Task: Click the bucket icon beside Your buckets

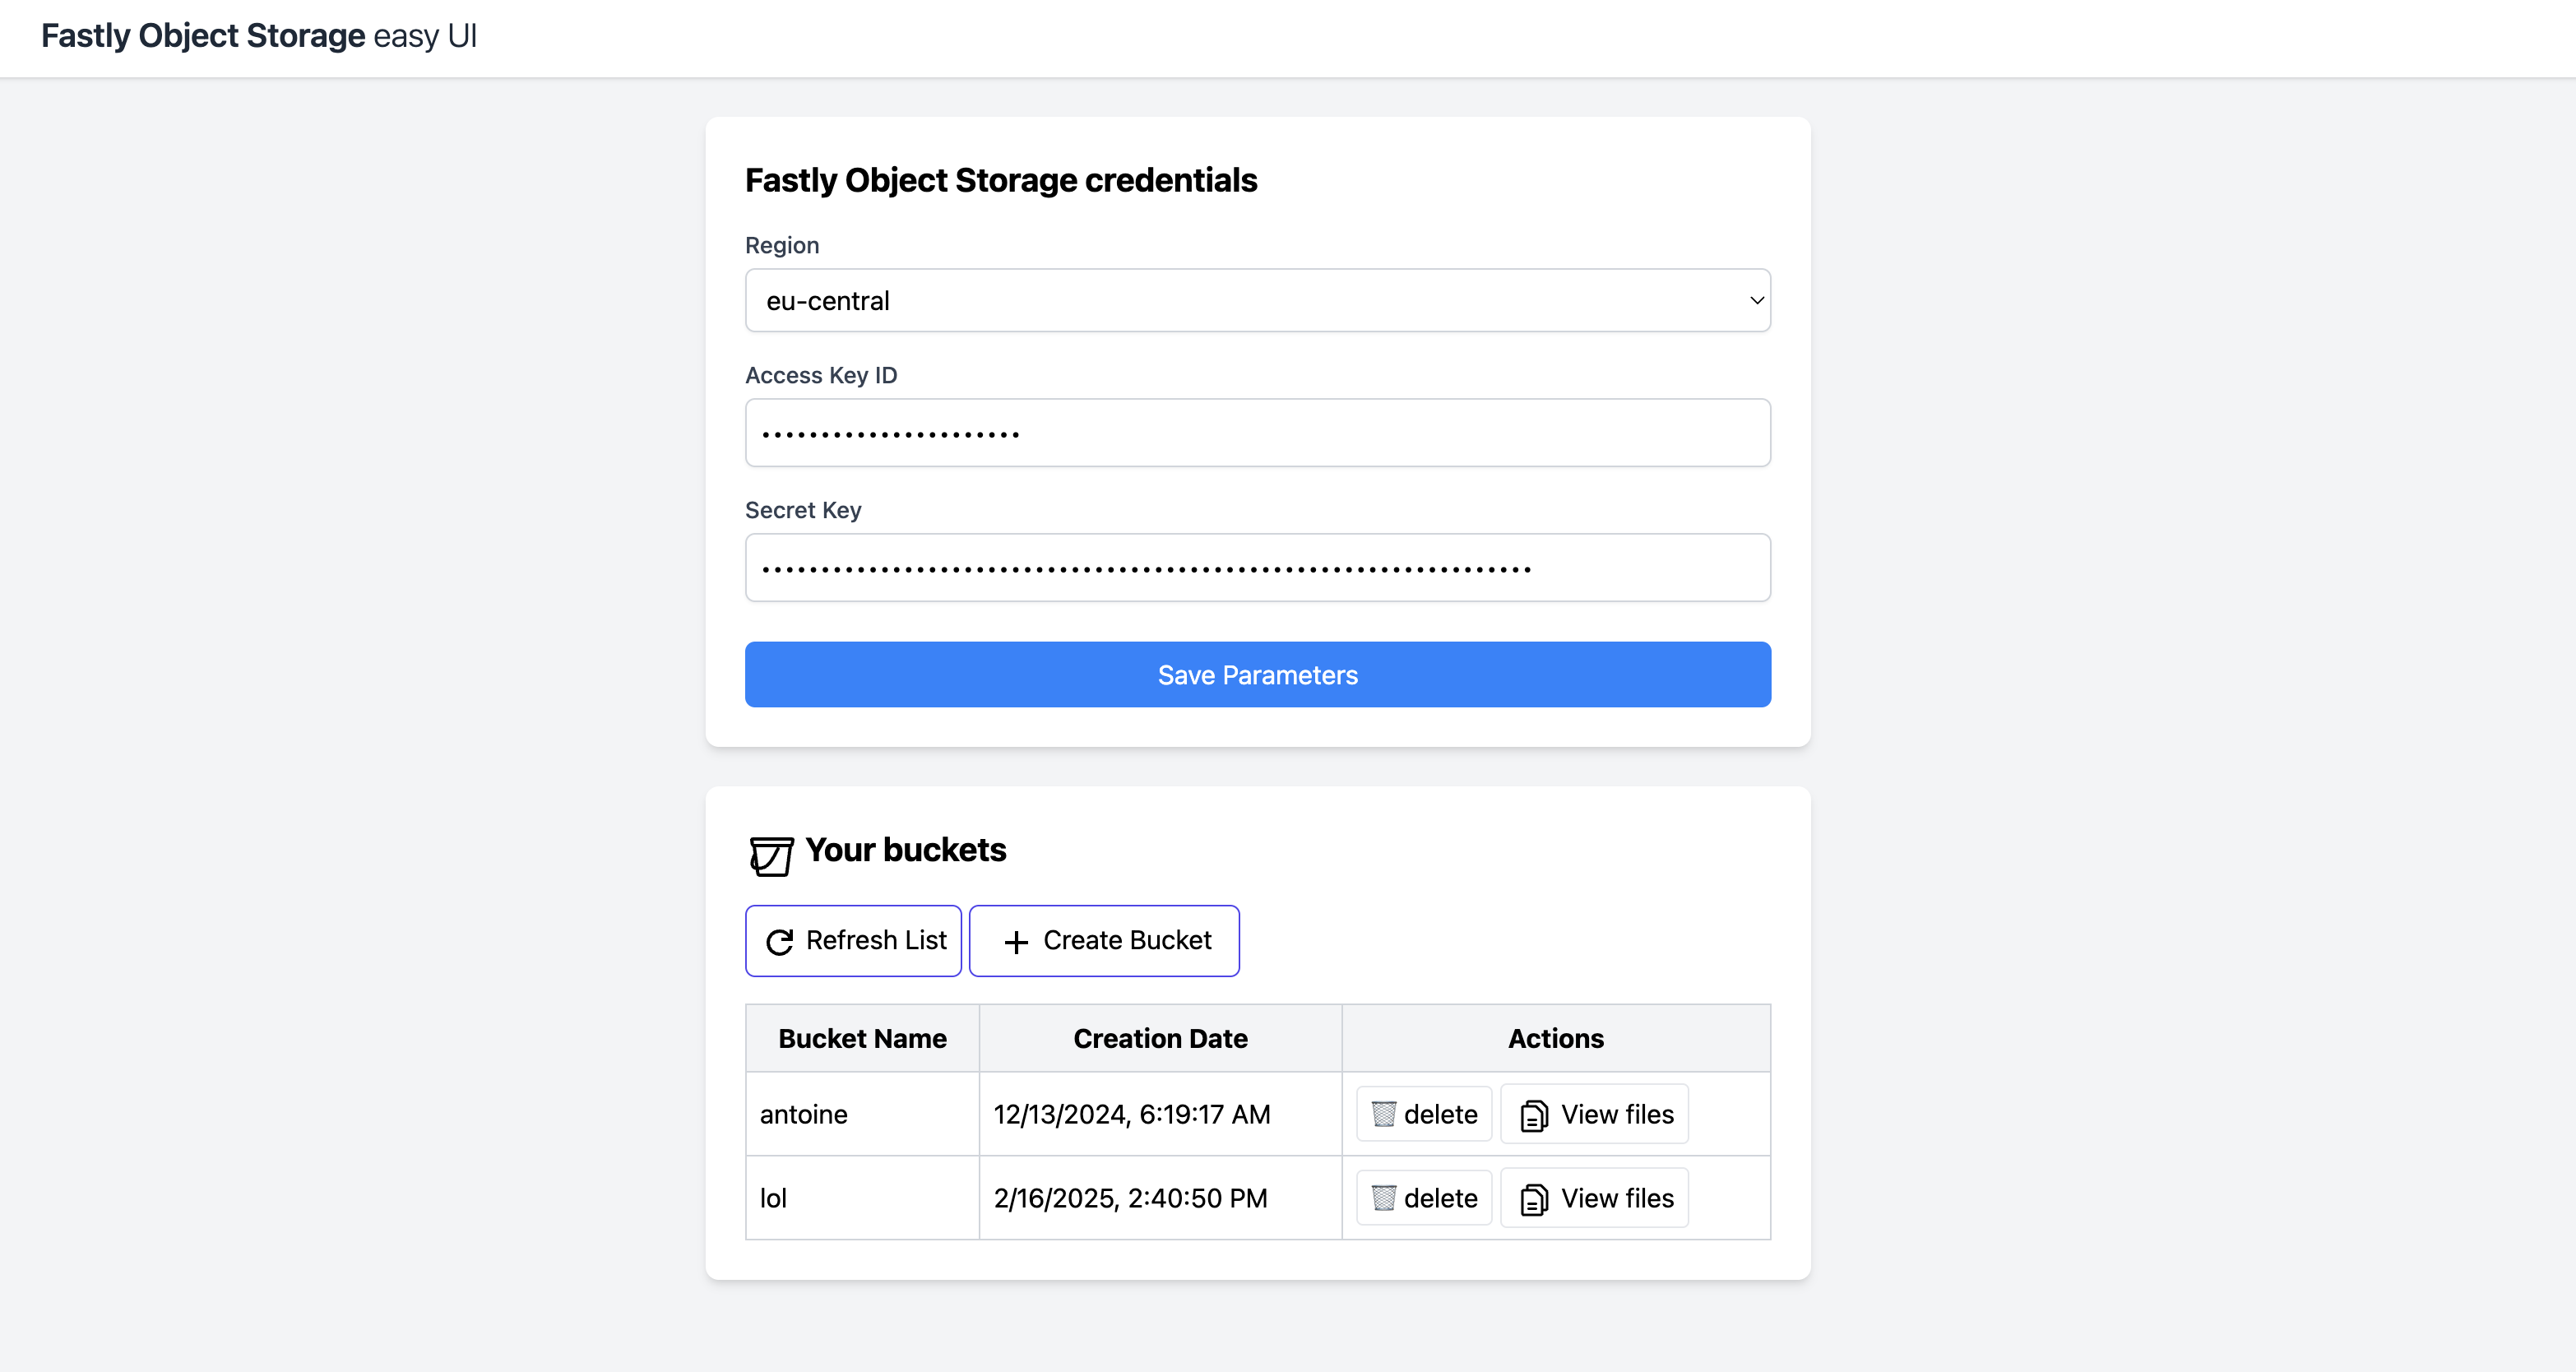Action: click(x=771, y=856)
